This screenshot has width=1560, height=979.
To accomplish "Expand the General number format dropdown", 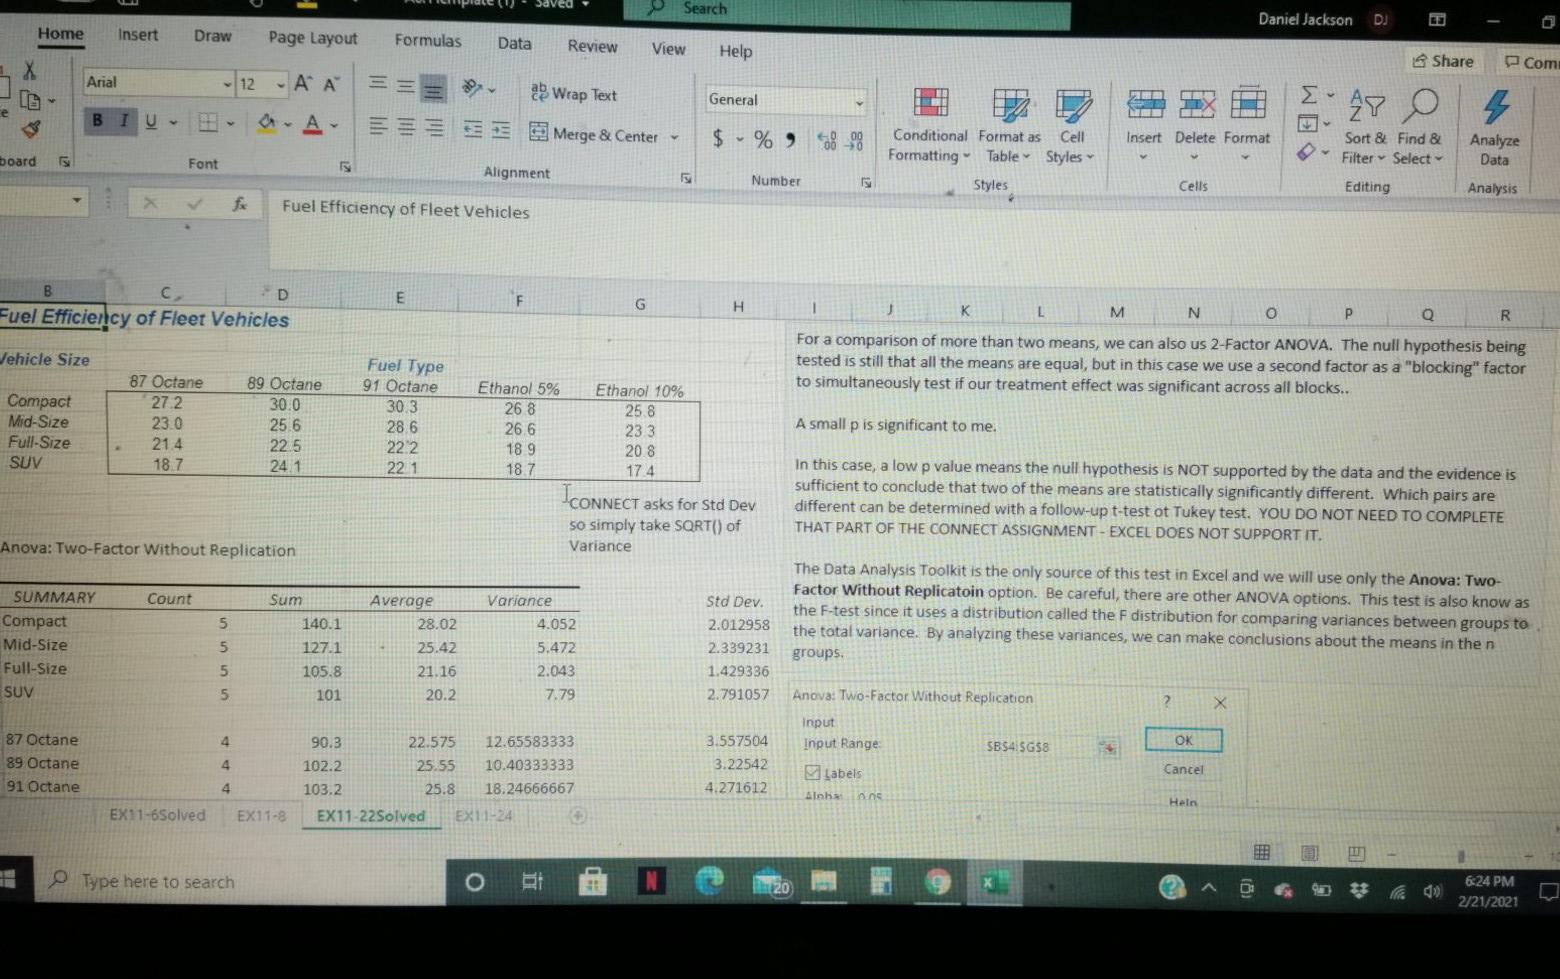I will 858,101.
